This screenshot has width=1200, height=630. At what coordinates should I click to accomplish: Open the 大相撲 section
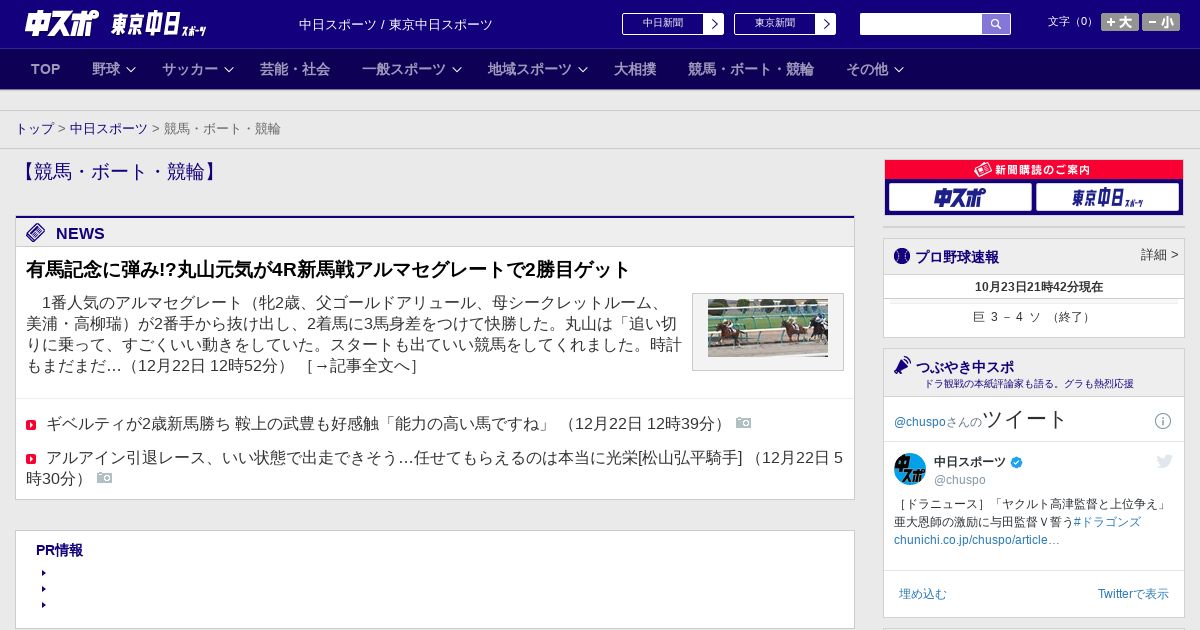click(x=635, y=69)
